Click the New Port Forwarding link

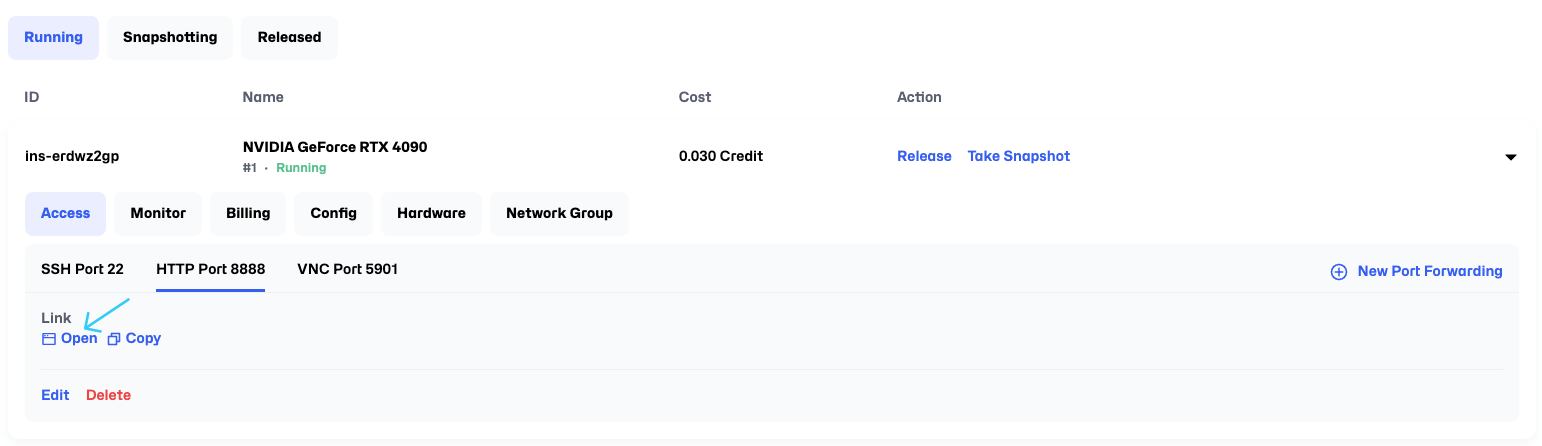coord(1430,271)
